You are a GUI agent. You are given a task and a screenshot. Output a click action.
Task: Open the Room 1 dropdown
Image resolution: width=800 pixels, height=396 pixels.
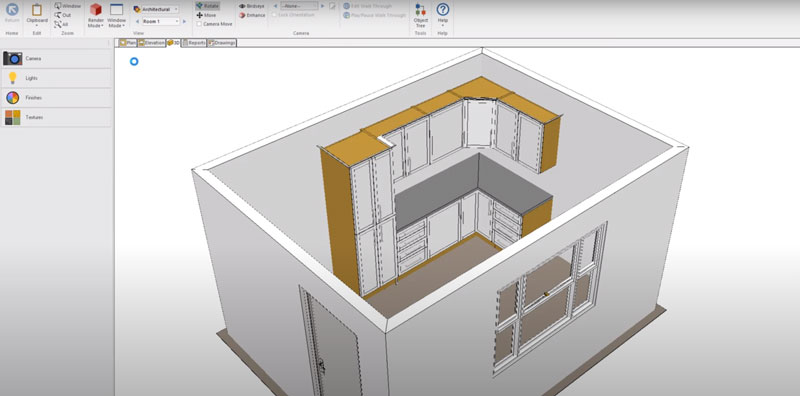(161, 21)
